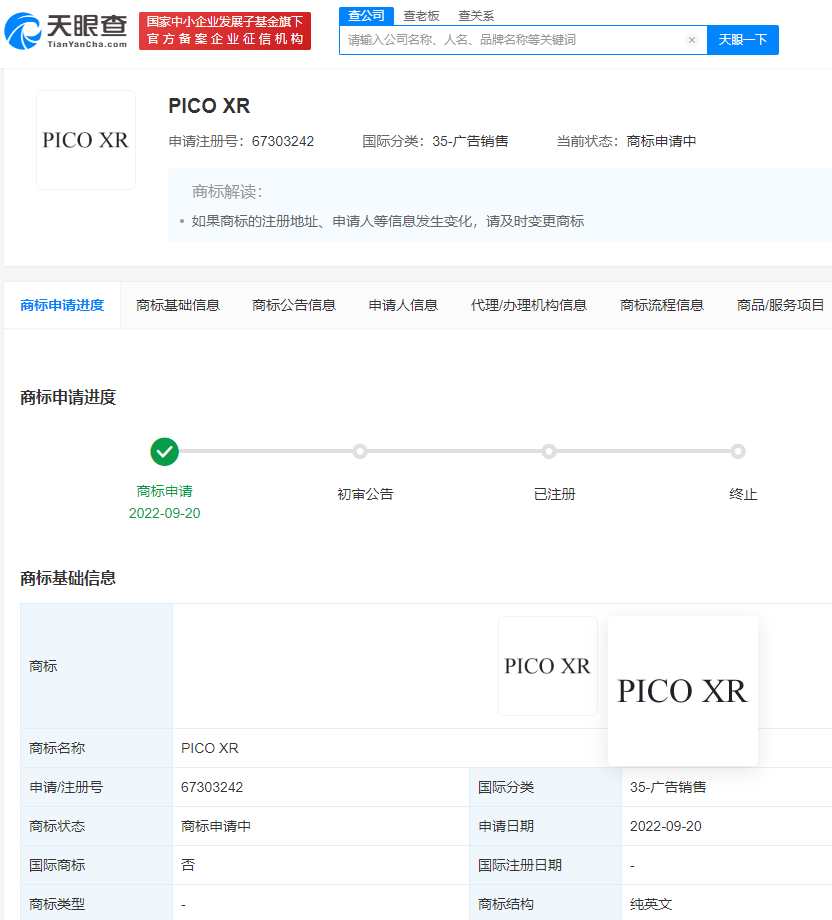Click the small PICO XR trademark thumbnail

tap(548, 665)
